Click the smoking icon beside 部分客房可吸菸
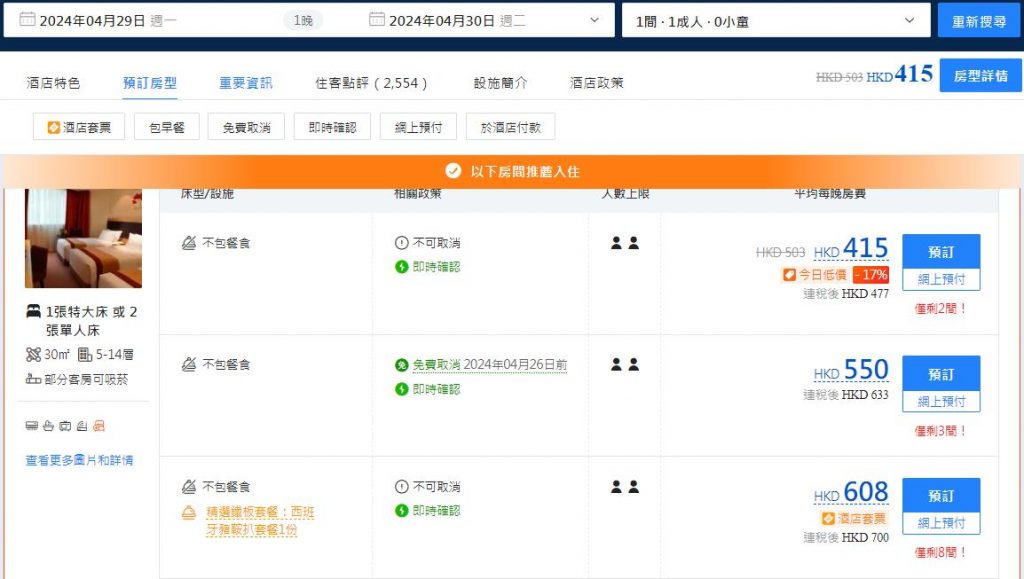The image size is (1024, 579). pos(33,379)
